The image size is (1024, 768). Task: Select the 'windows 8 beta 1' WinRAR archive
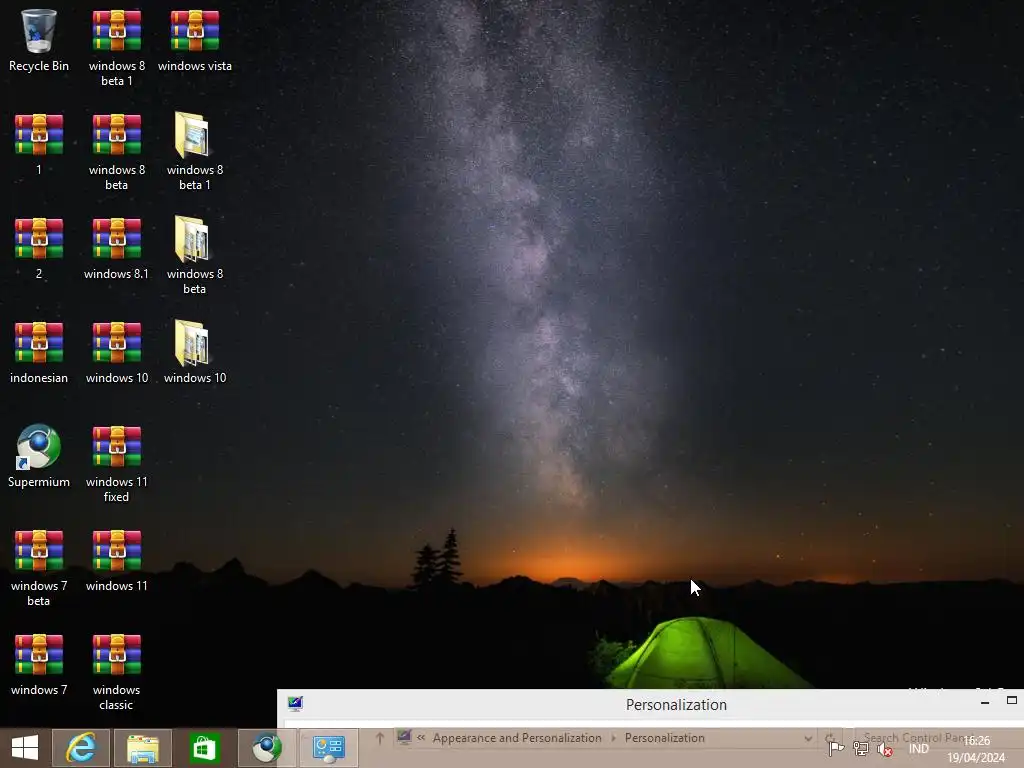[x=117, y=47]
